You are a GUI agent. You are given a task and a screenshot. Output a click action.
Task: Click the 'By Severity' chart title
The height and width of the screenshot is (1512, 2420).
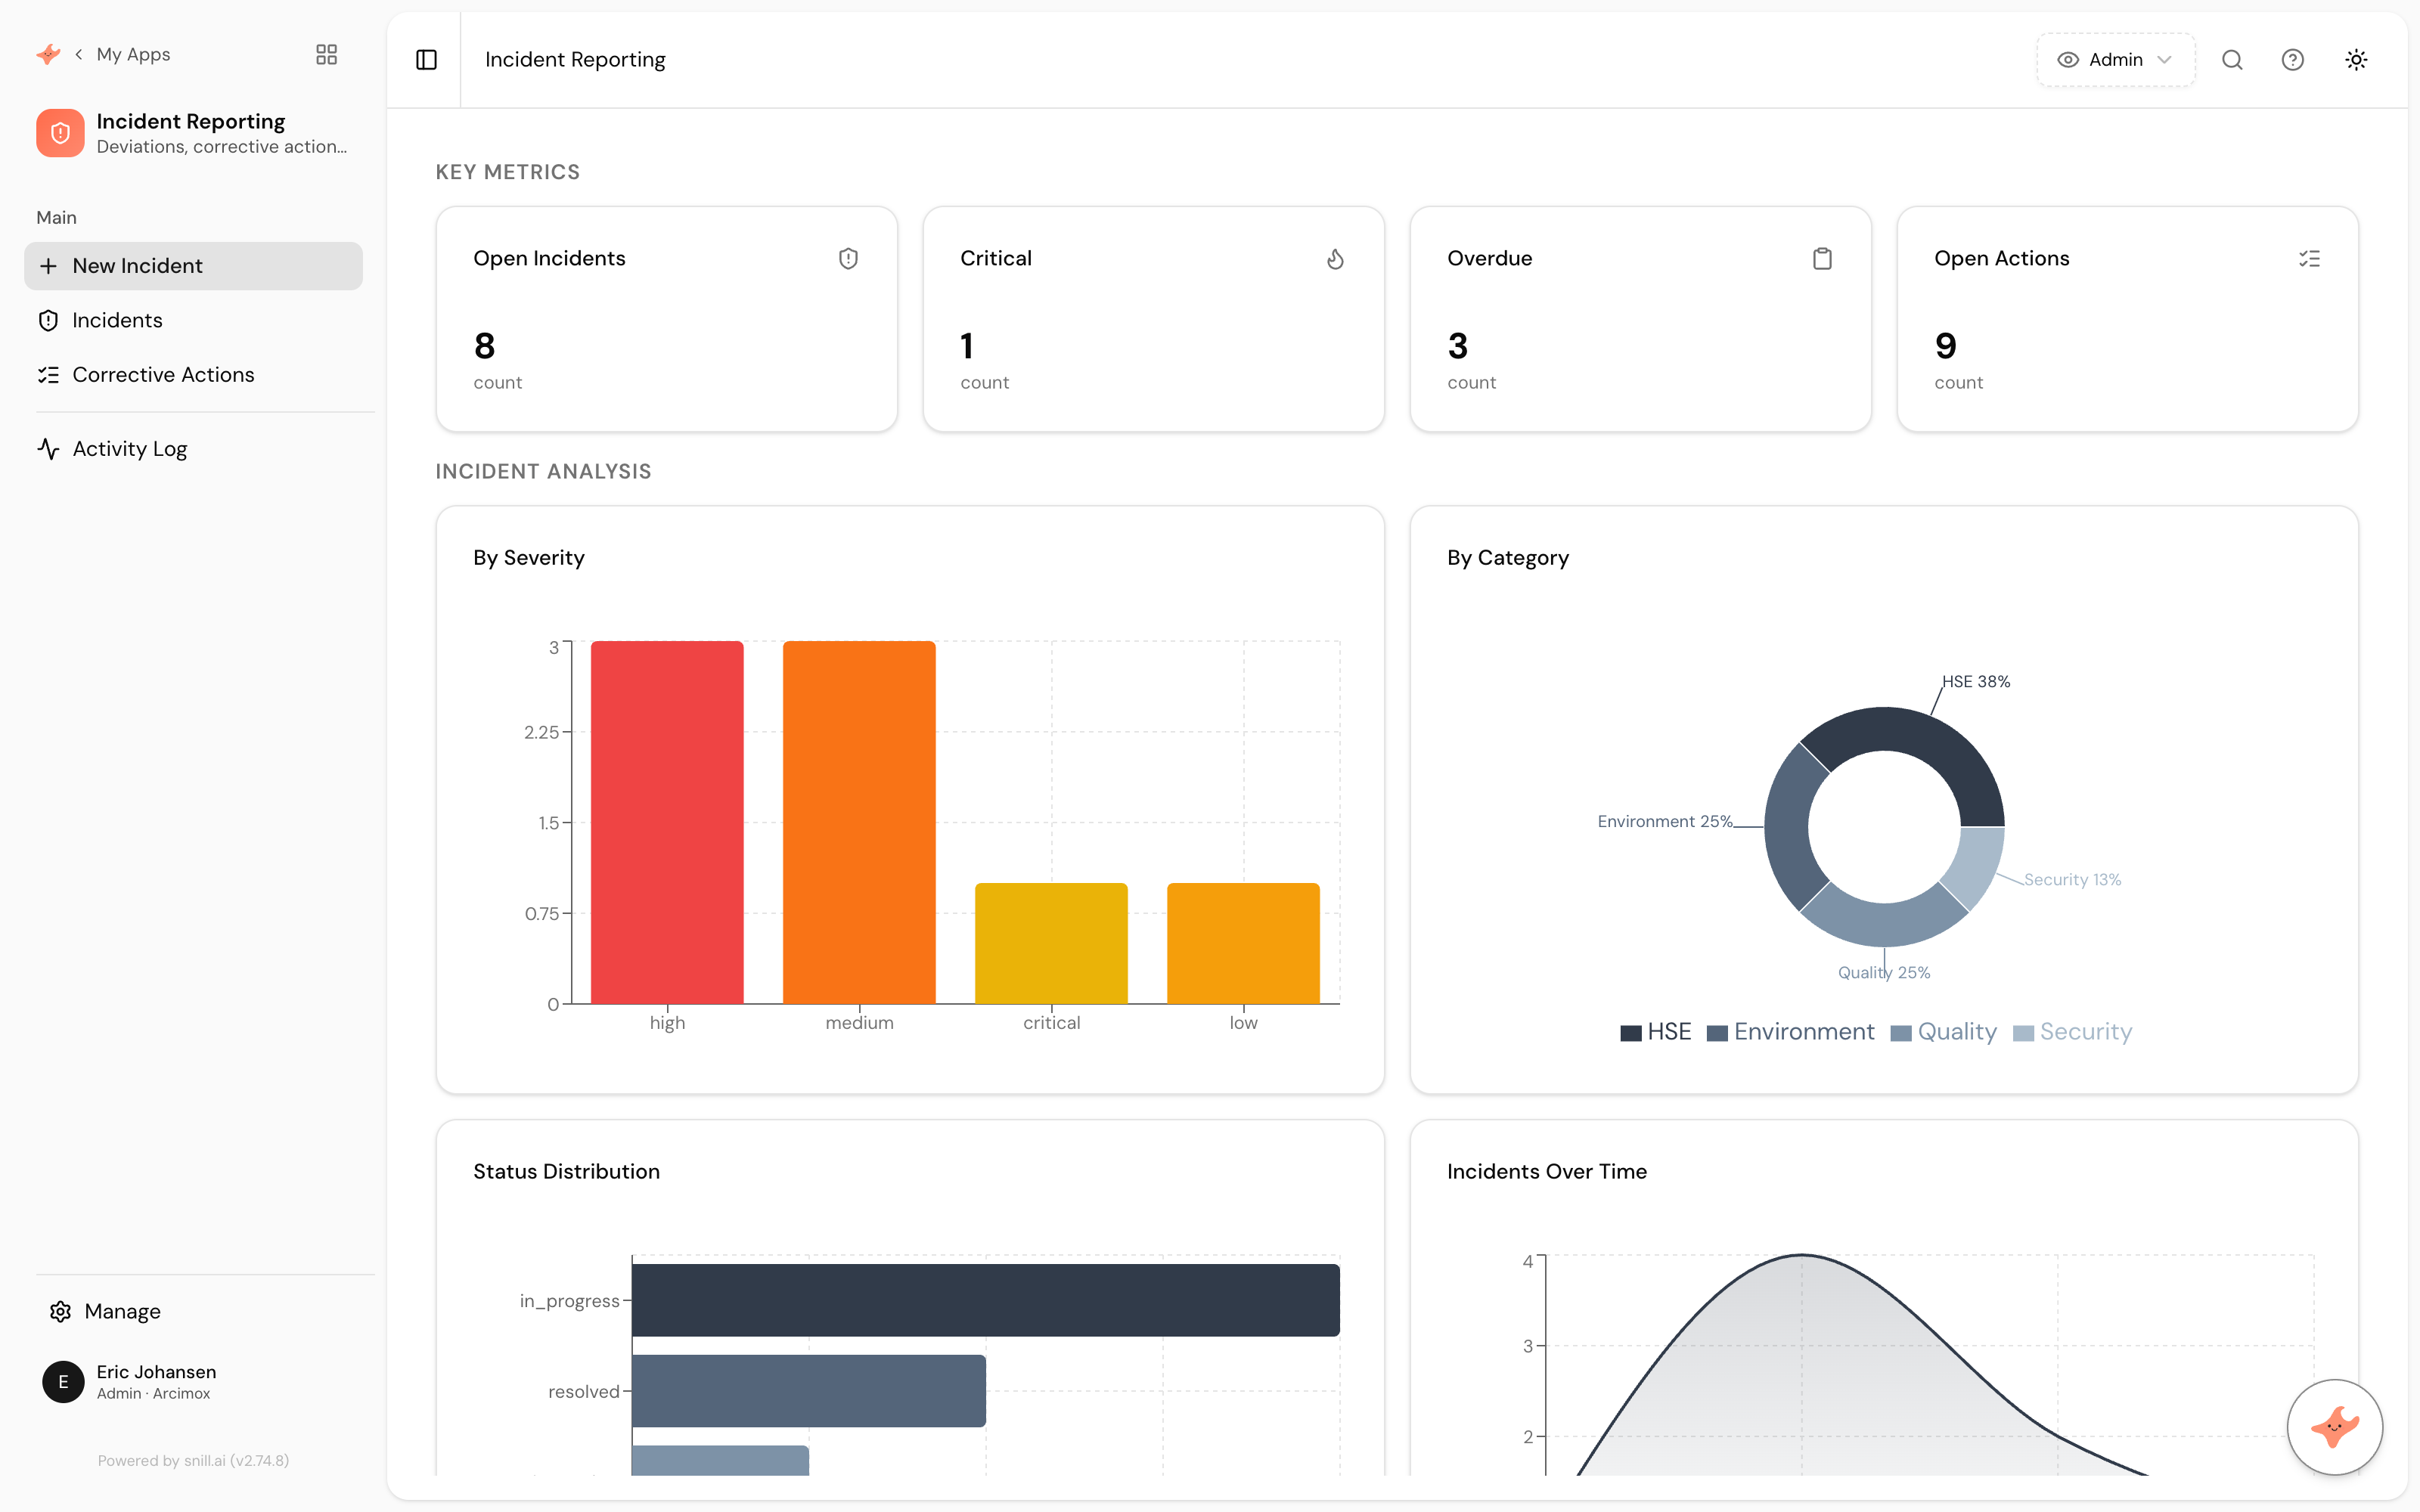pyautogui.click(x=529, y=558)
